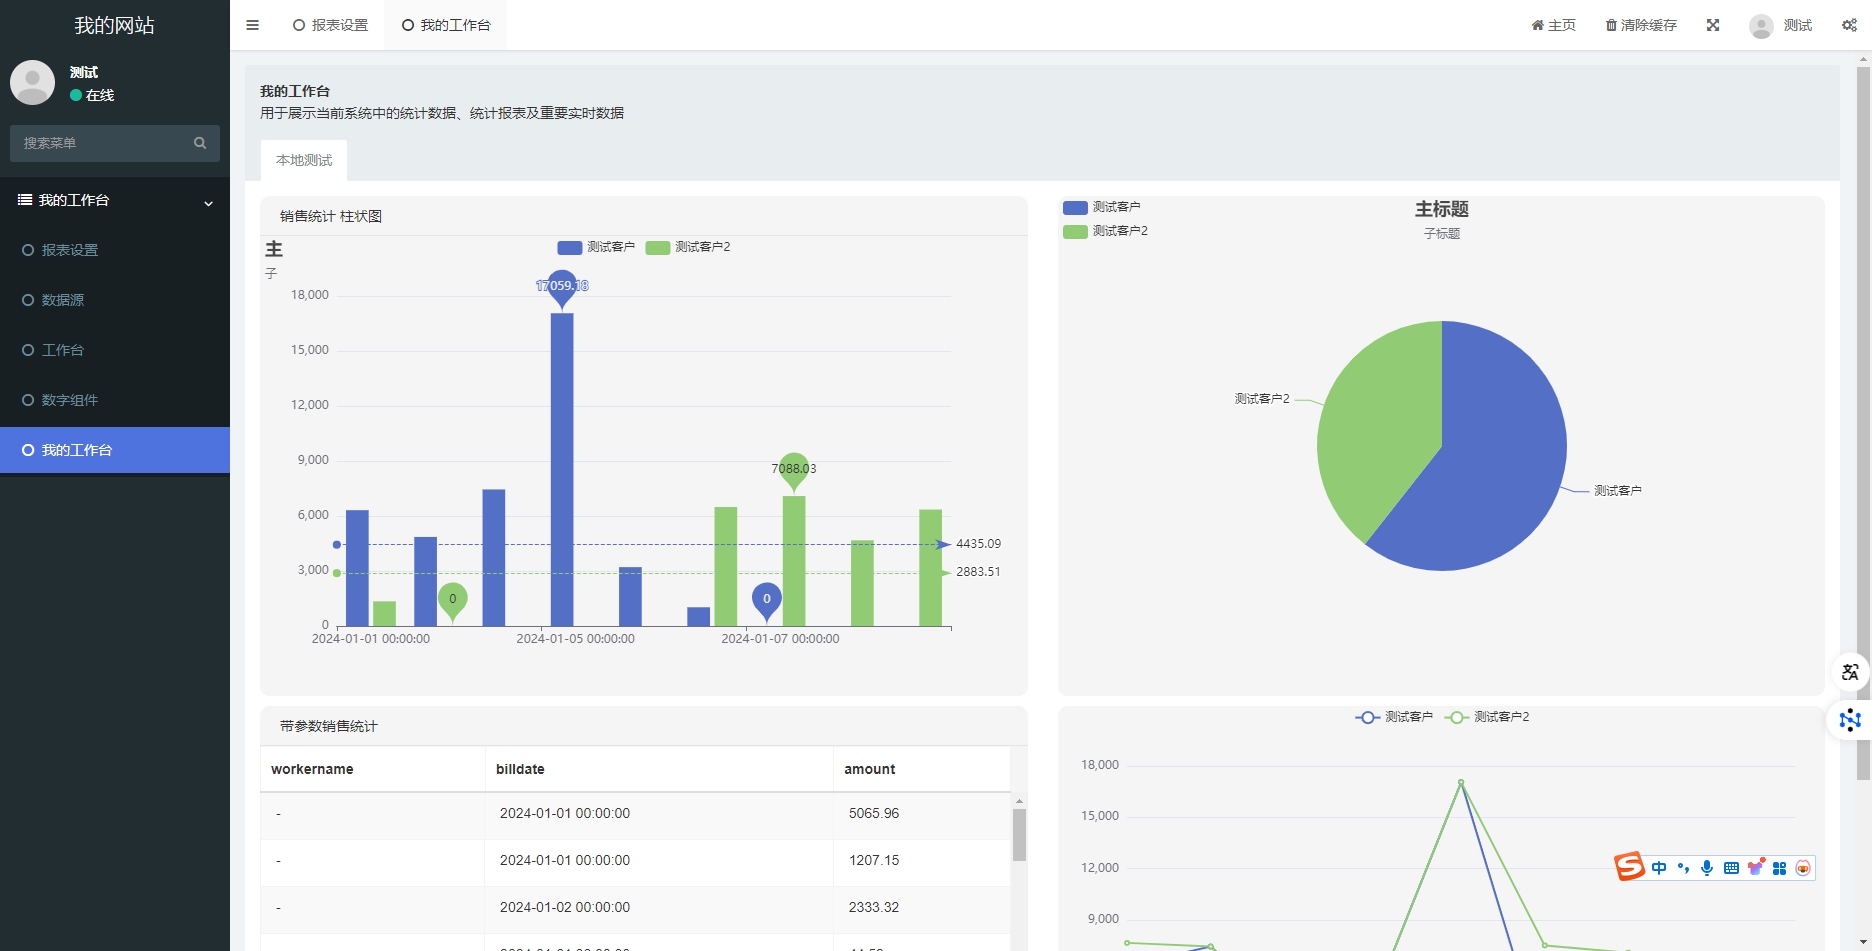
Task: Go to 主页 home link
Action: click(1553, 25)
